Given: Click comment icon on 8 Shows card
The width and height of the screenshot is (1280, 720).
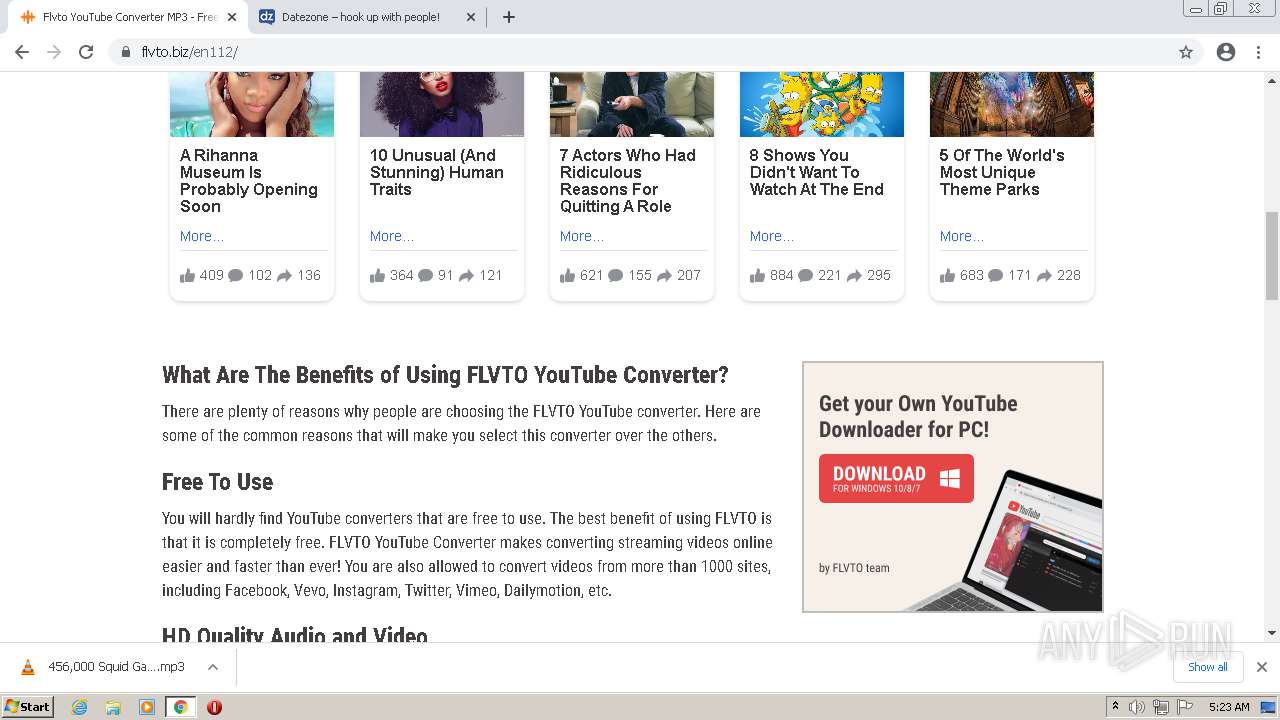Looking at the screenshot, I should click(806, 275).
